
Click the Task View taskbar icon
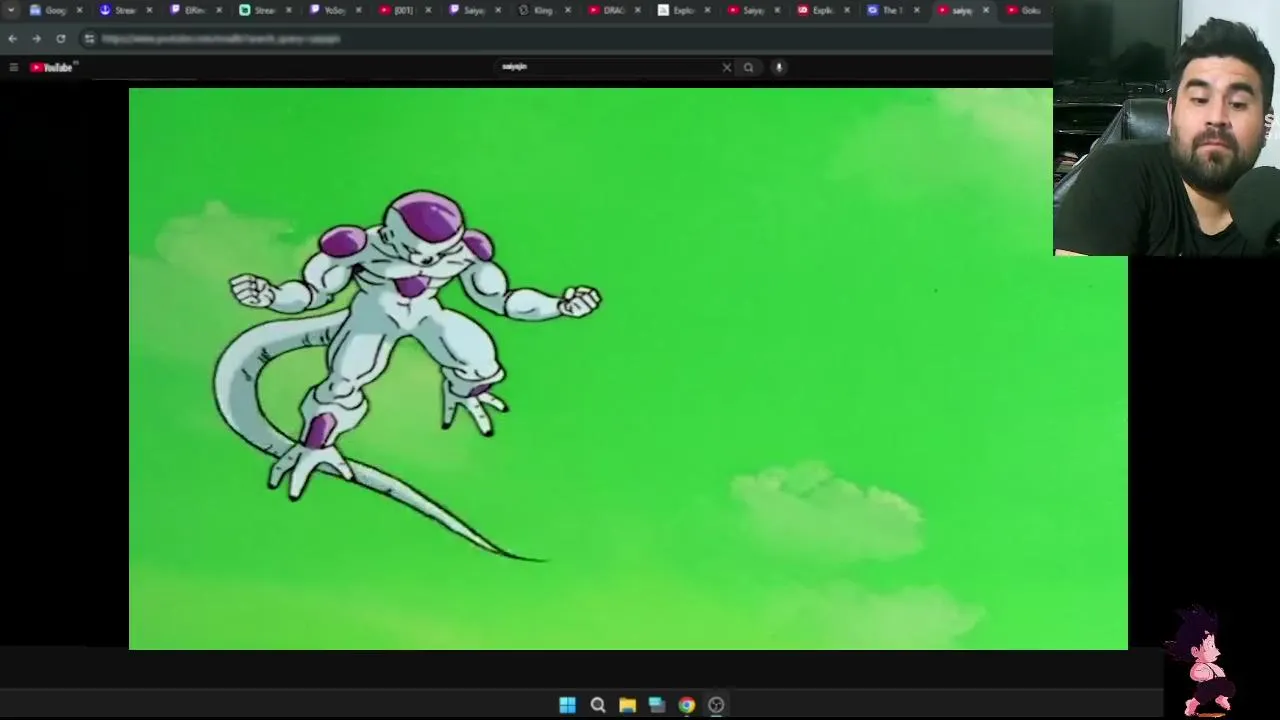tap(657, 705)
